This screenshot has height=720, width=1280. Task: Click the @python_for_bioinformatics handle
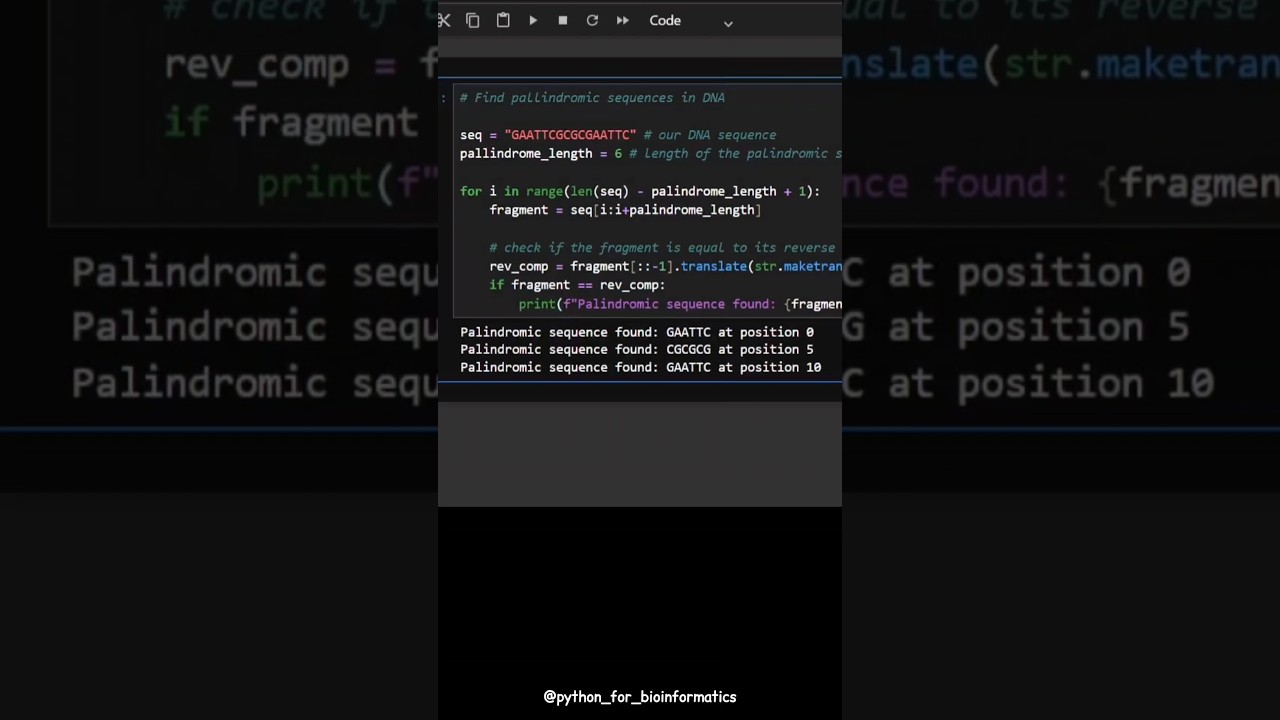pos(640,697)
